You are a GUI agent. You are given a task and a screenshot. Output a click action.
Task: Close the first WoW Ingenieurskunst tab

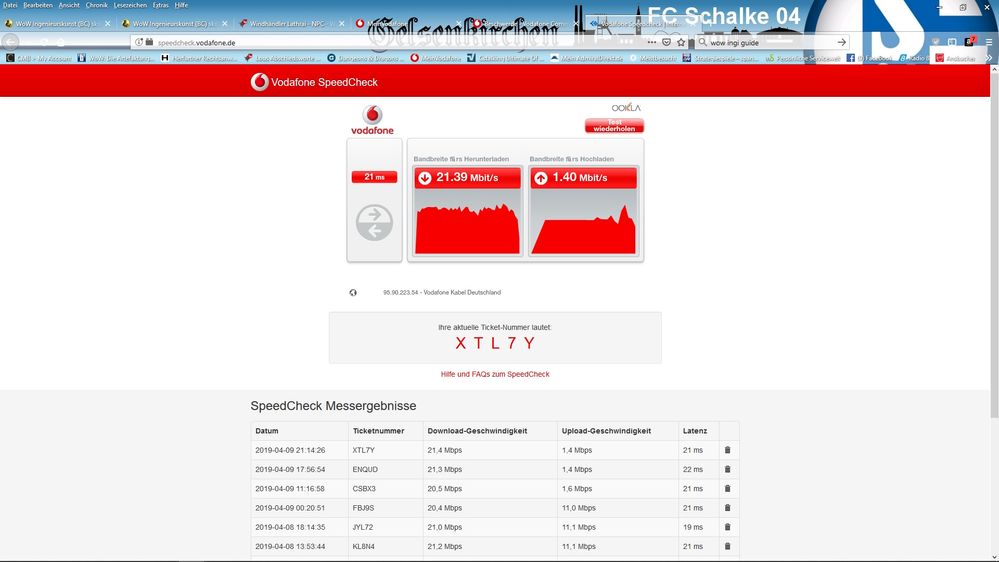click(108, 24)
